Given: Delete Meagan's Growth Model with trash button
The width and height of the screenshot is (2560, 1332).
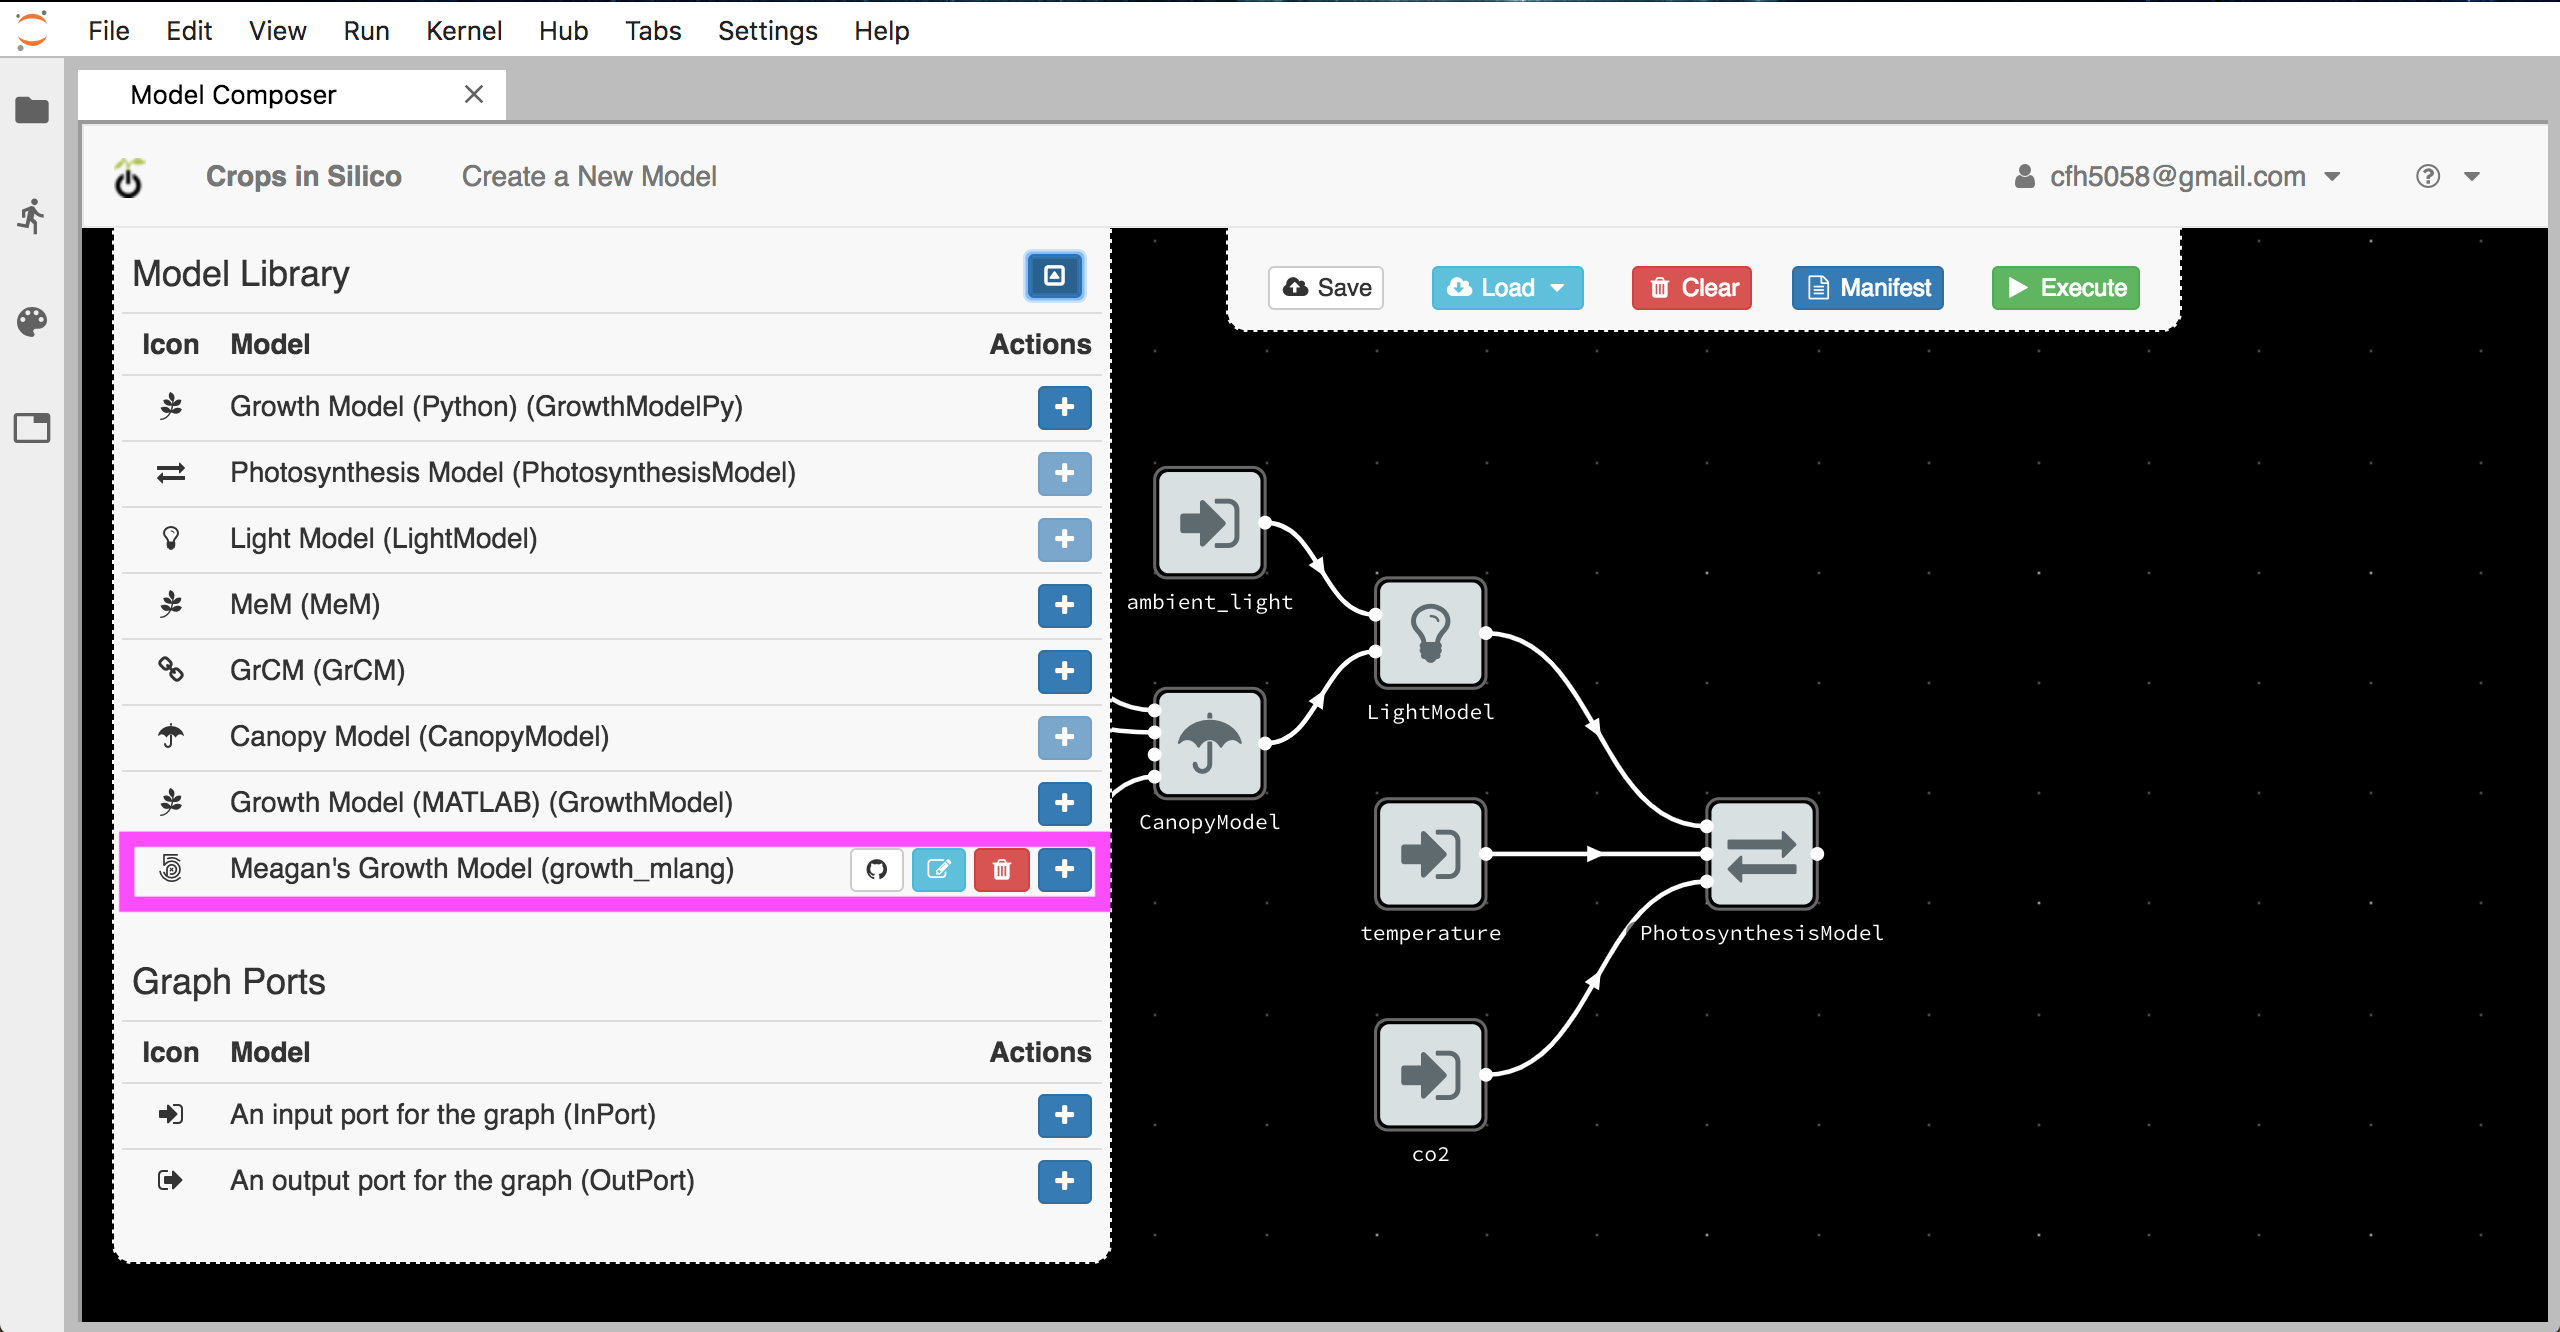Looking at the screenshot, I should pos(1001,869).
